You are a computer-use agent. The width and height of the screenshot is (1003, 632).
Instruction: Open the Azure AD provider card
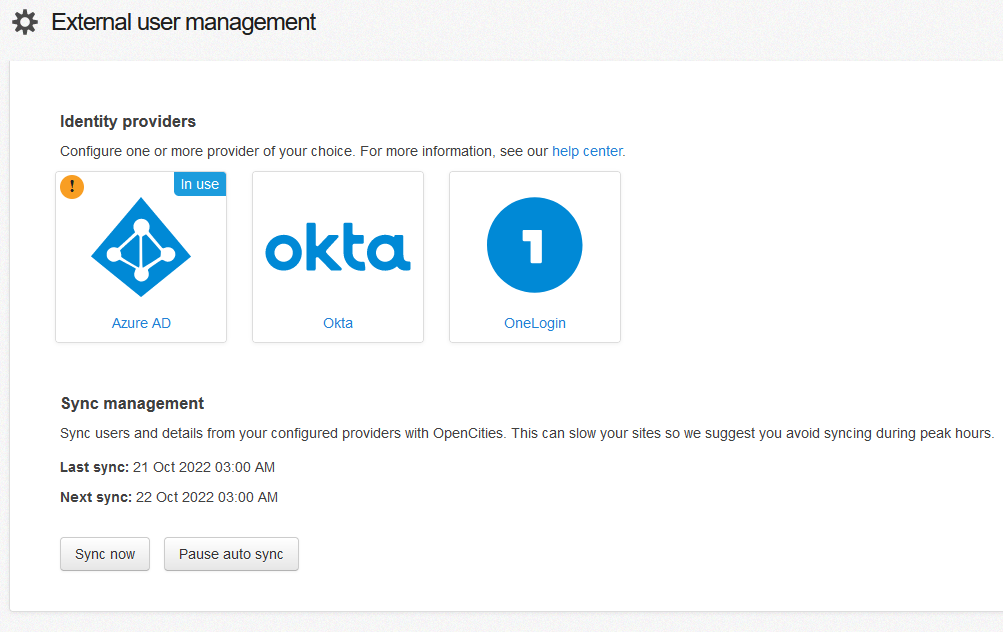140,257
